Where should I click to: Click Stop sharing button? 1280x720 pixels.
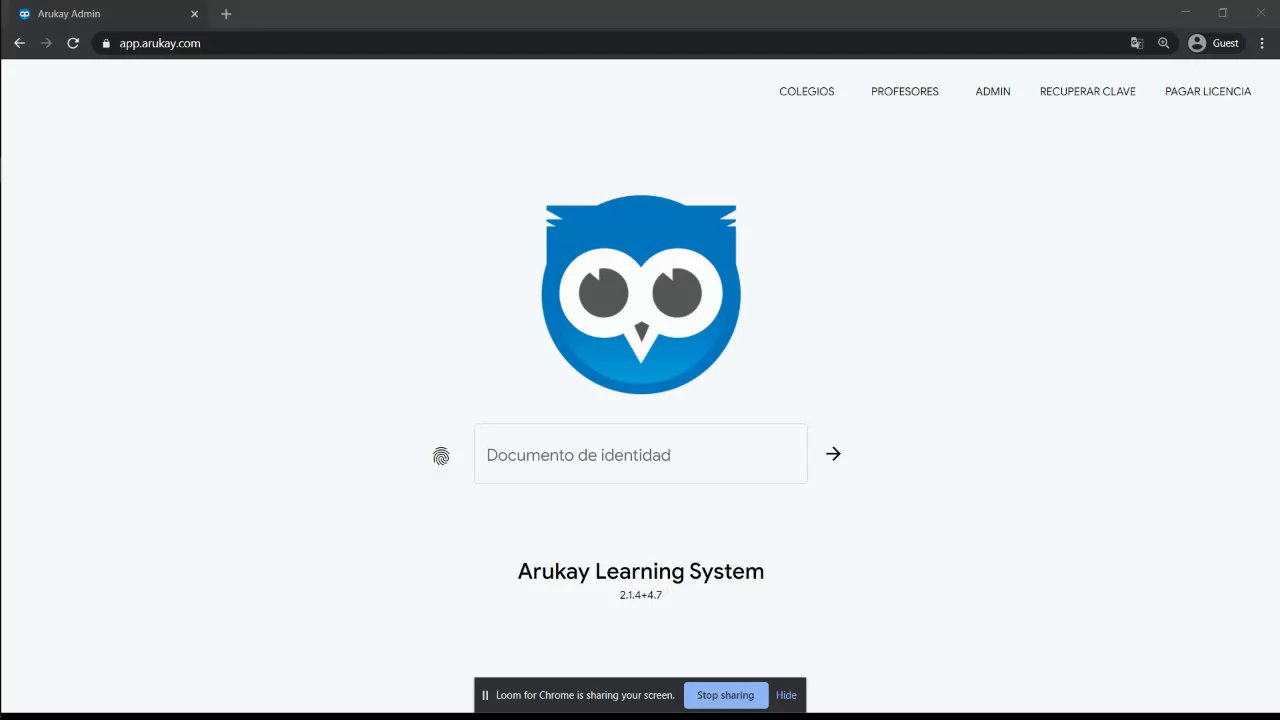tap(726, 695)
